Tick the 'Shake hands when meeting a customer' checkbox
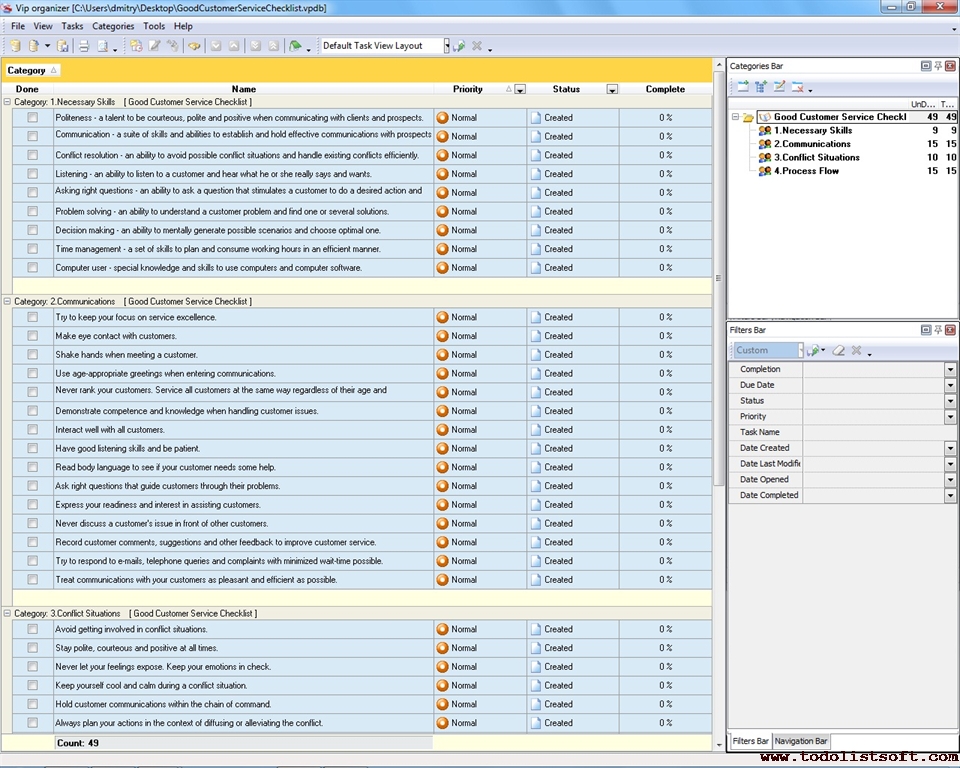Image resolution: width=960 pixels, height=768 pixels. [x=33, y=355]
